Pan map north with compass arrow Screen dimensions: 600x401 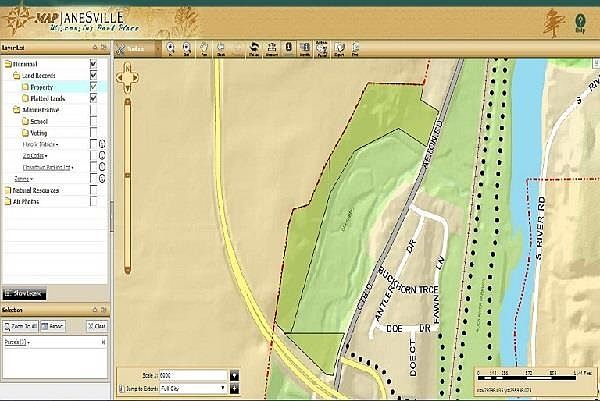128,68
